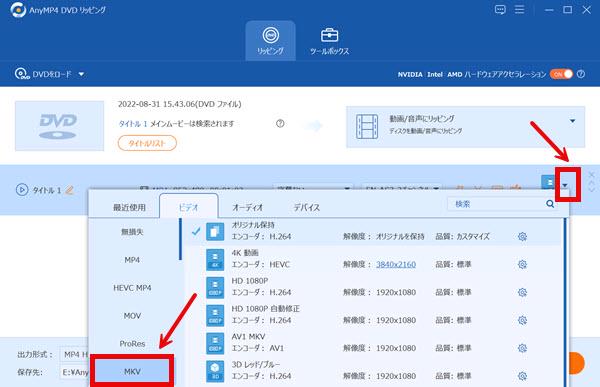Open the リッピング tab
The image size is (600, 387).
coord(270,41)
